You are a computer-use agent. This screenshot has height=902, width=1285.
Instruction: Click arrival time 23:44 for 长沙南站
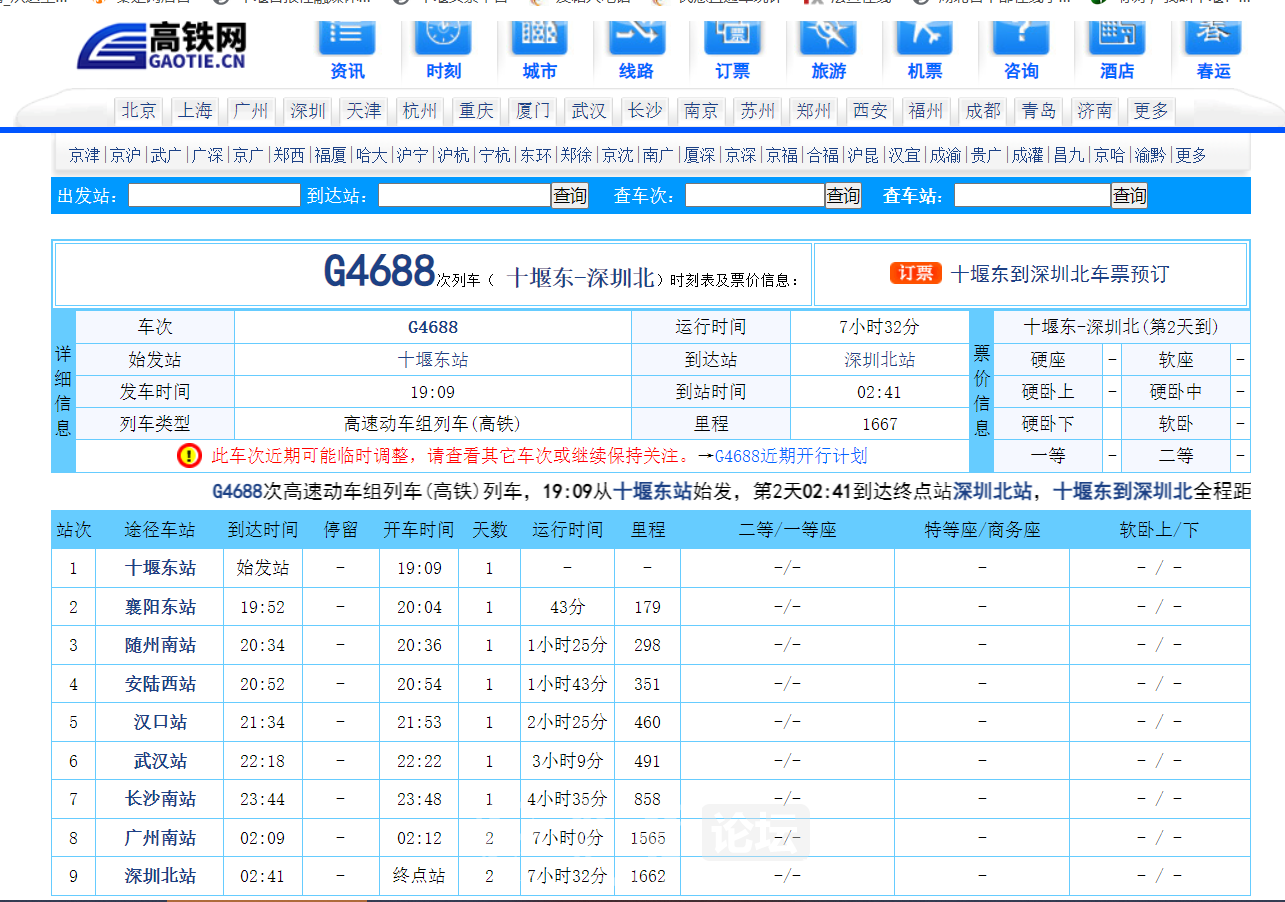tap(262, 799)
